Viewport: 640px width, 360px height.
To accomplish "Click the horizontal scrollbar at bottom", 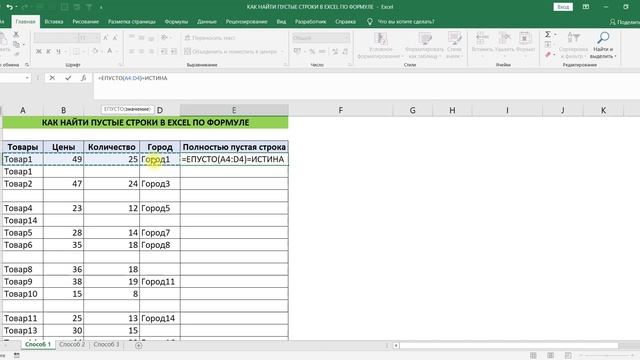I will [x=508, y=345].
